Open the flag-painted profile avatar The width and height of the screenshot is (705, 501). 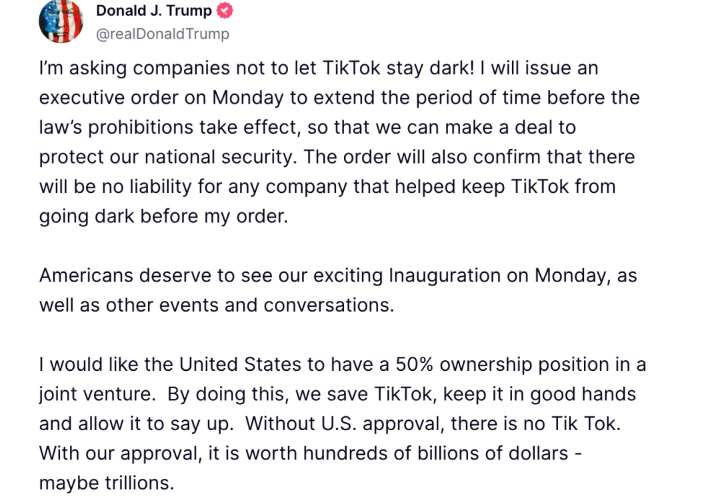[x=61, y=21]
